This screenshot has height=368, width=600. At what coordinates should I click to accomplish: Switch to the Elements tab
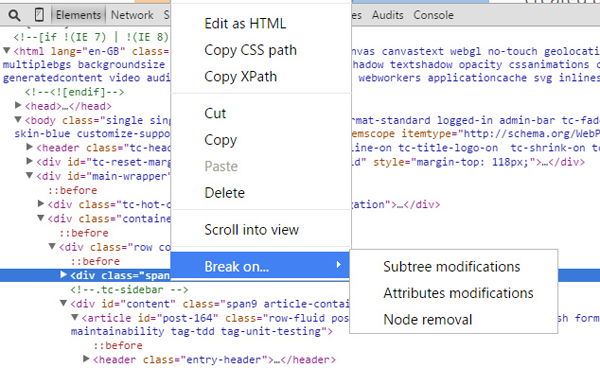78,15
